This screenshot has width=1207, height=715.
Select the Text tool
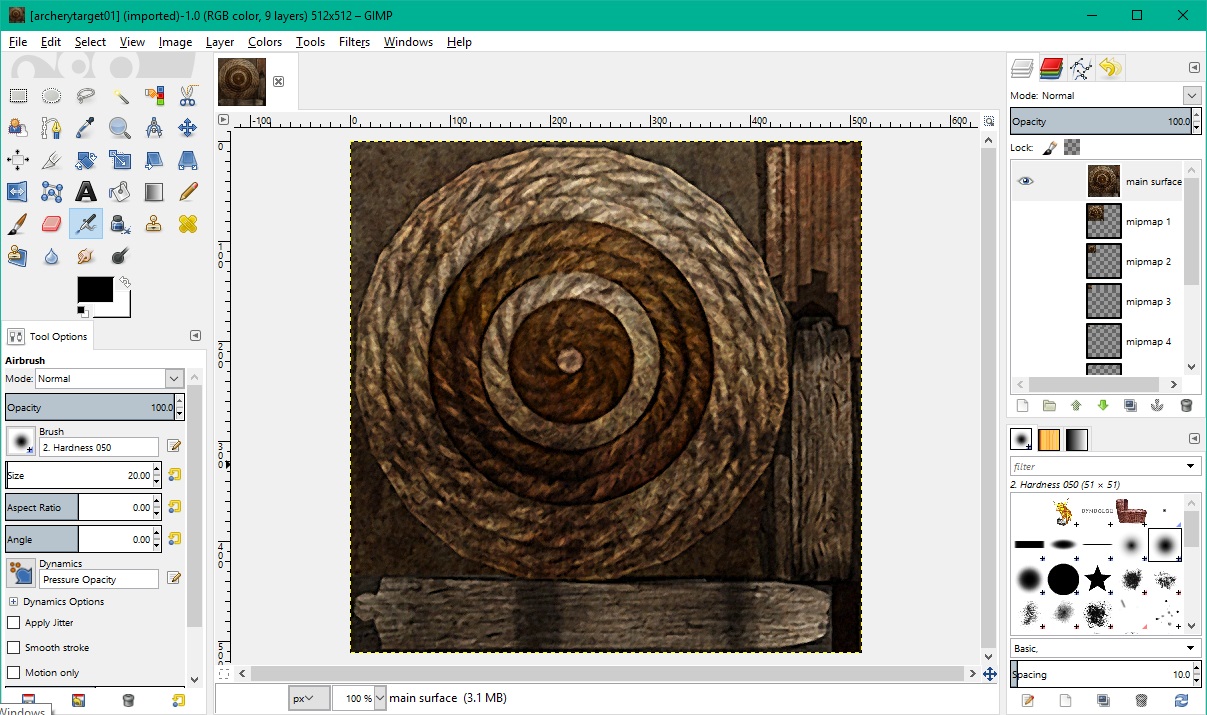(x=86, y=192)
